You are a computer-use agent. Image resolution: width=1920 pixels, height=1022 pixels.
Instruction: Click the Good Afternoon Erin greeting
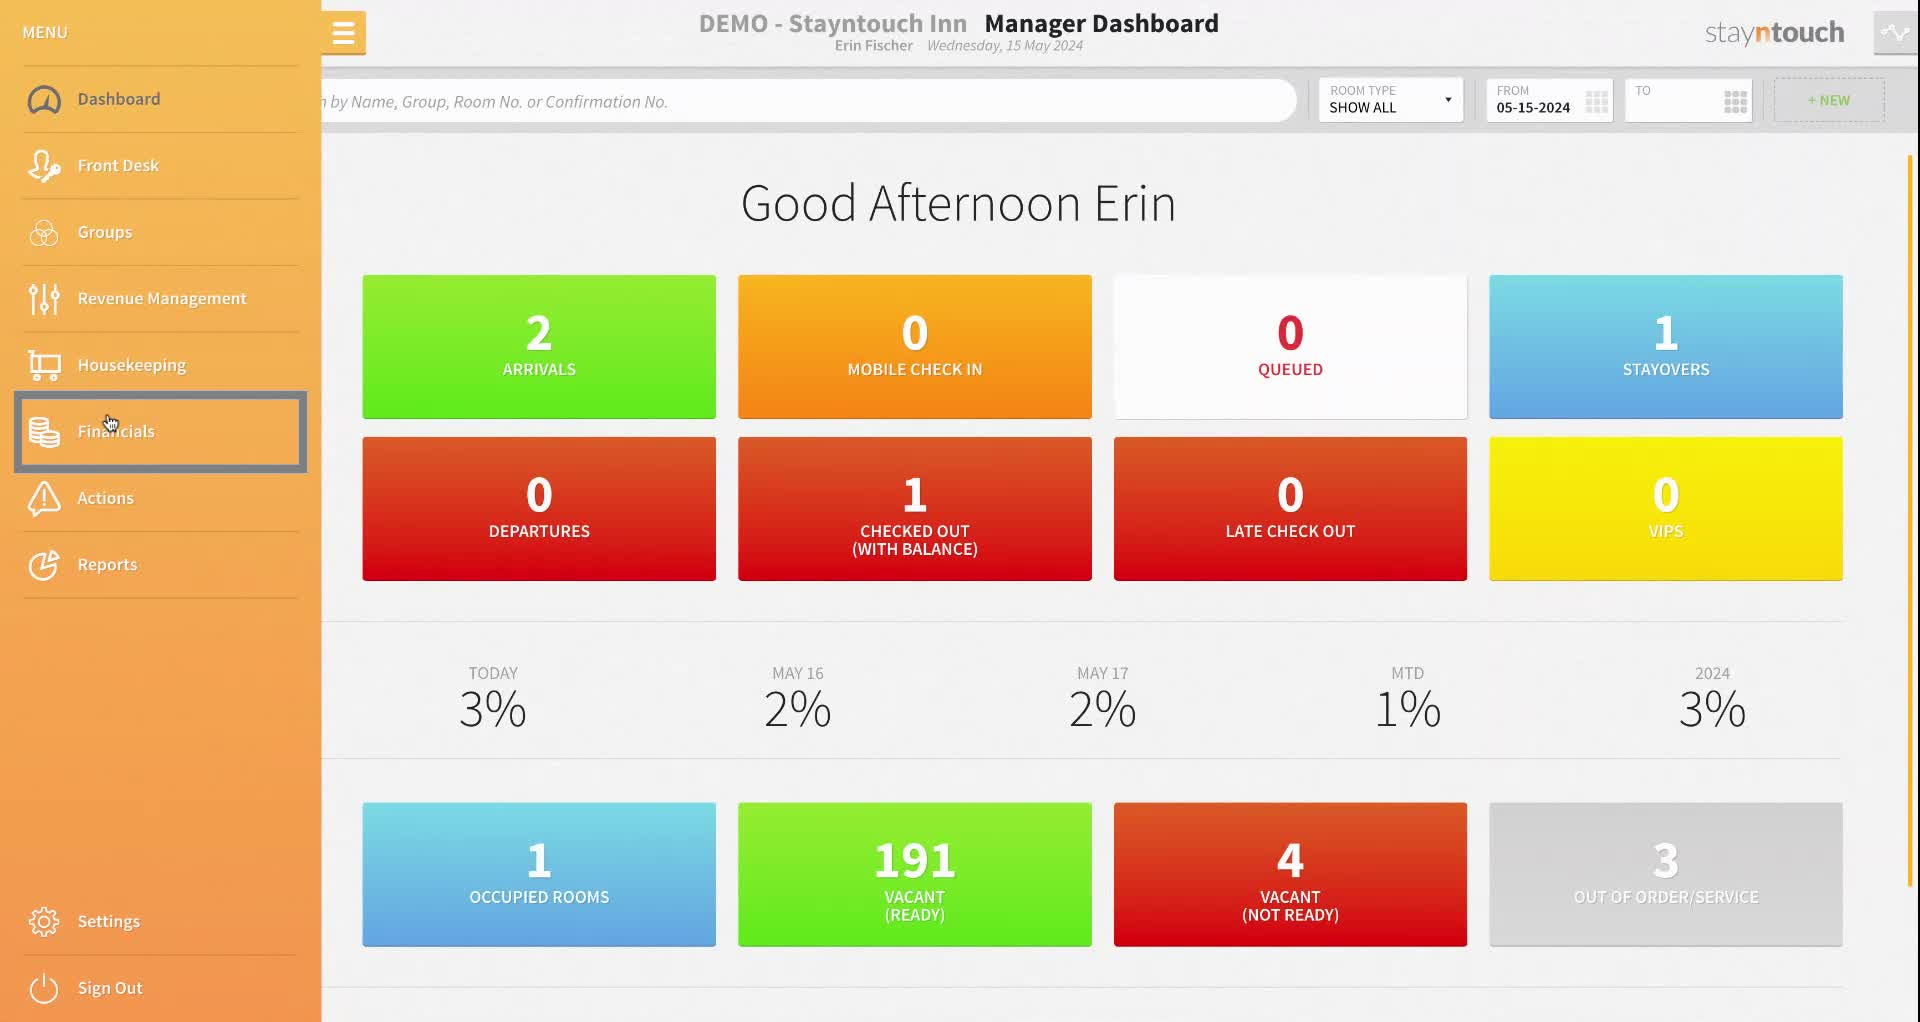pos(958,204)
